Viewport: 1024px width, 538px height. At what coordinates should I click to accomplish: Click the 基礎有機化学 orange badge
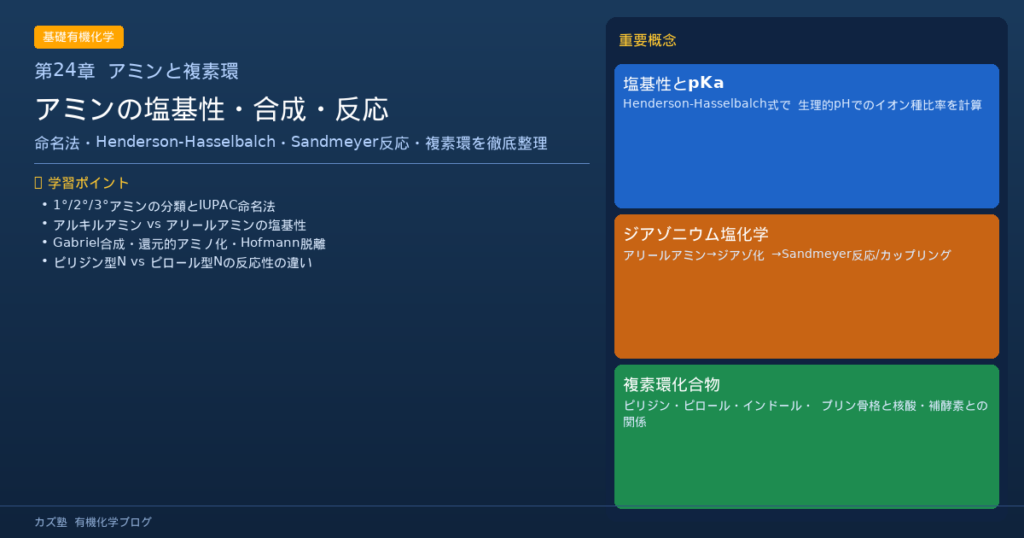pyautogui.click(x=78, y=37)
